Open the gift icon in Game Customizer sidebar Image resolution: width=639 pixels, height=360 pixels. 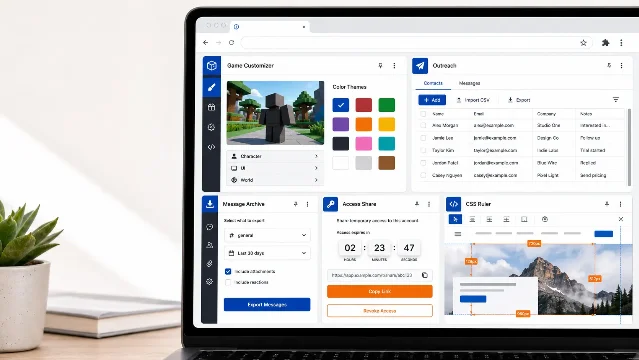(x=211, y=107)
